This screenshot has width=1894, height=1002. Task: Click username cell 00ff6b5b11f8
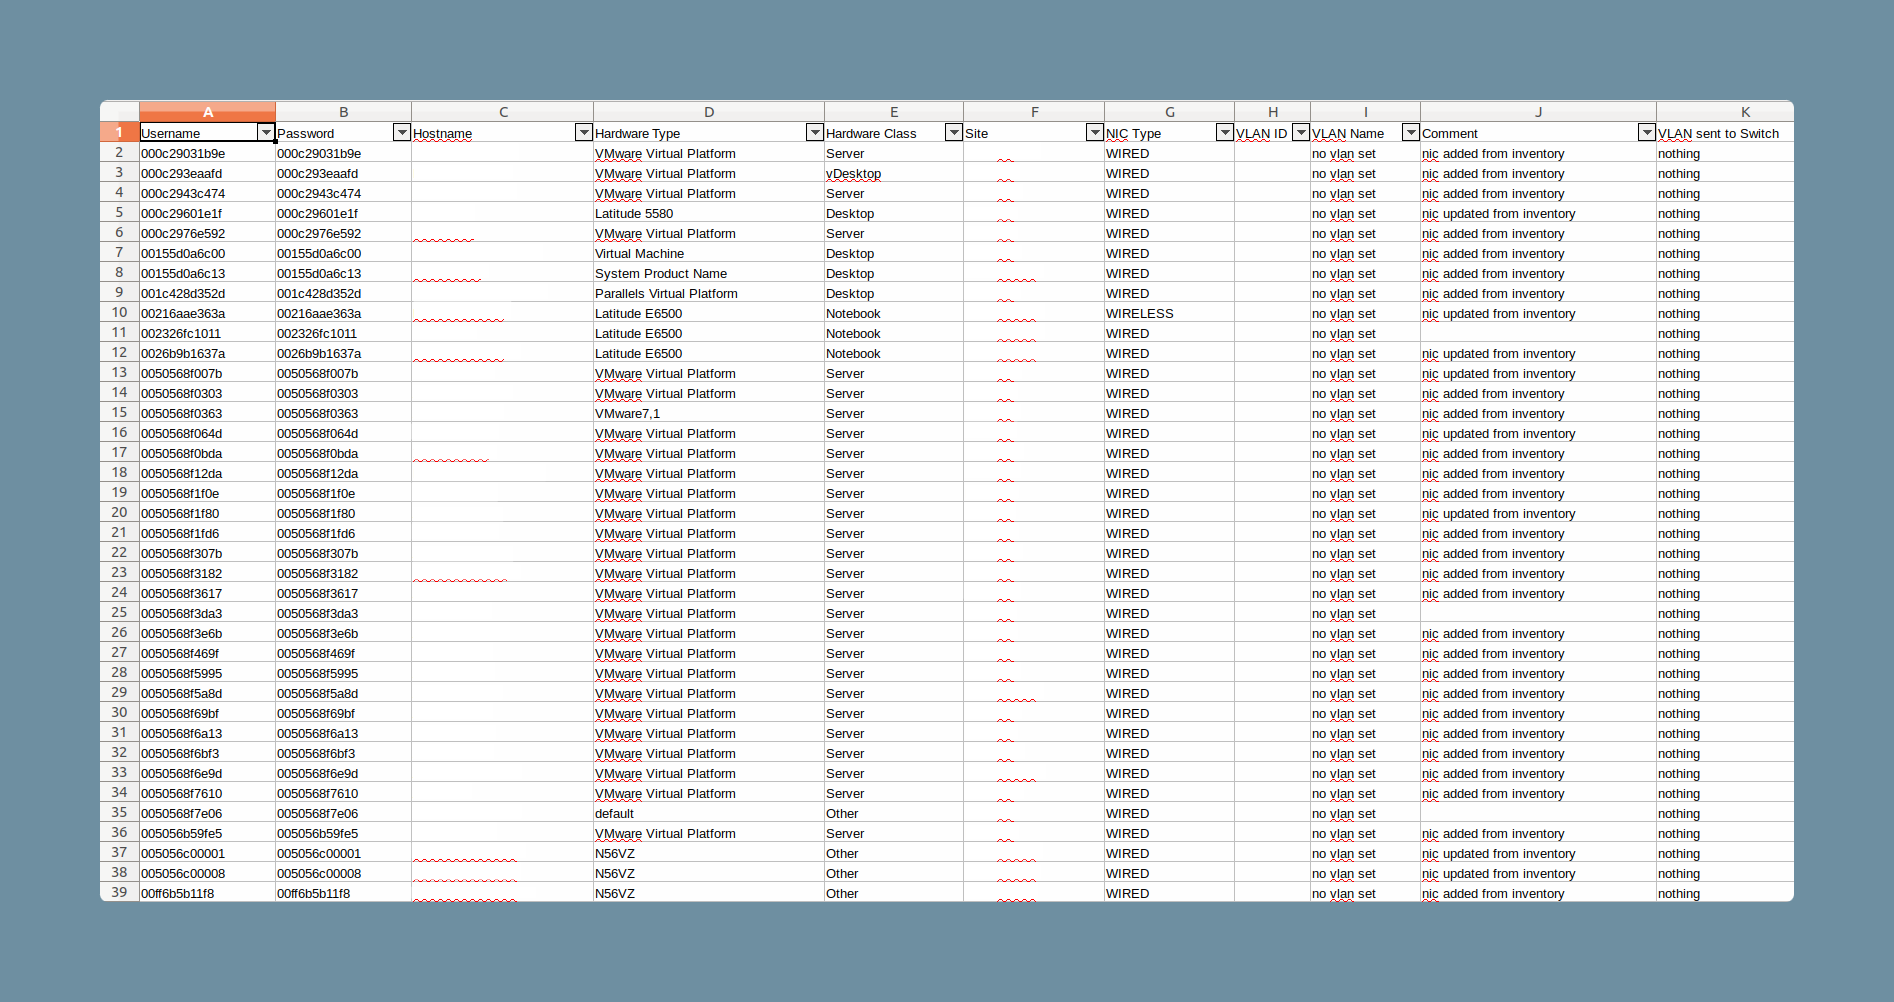click(x=207, y=893)
